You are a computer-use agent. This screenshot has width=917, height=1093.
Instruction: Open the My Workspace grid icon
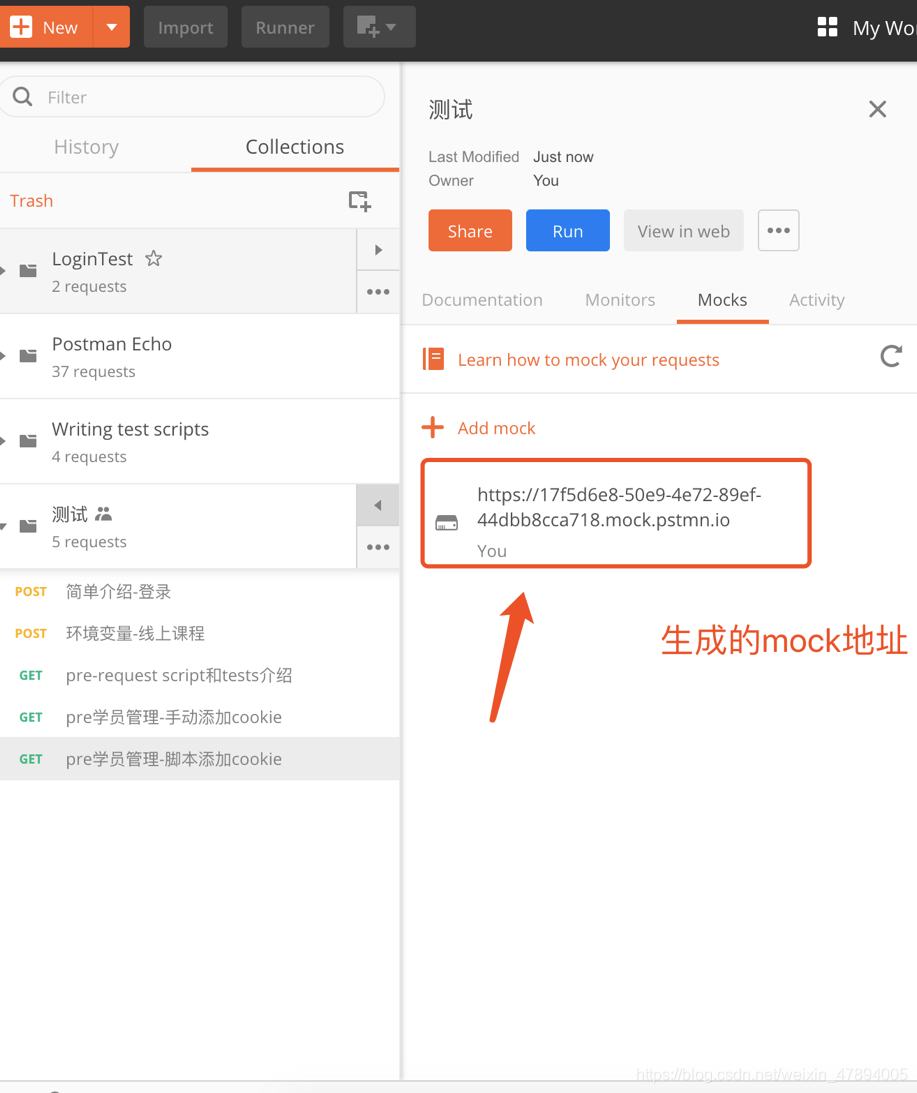point(827,27)
